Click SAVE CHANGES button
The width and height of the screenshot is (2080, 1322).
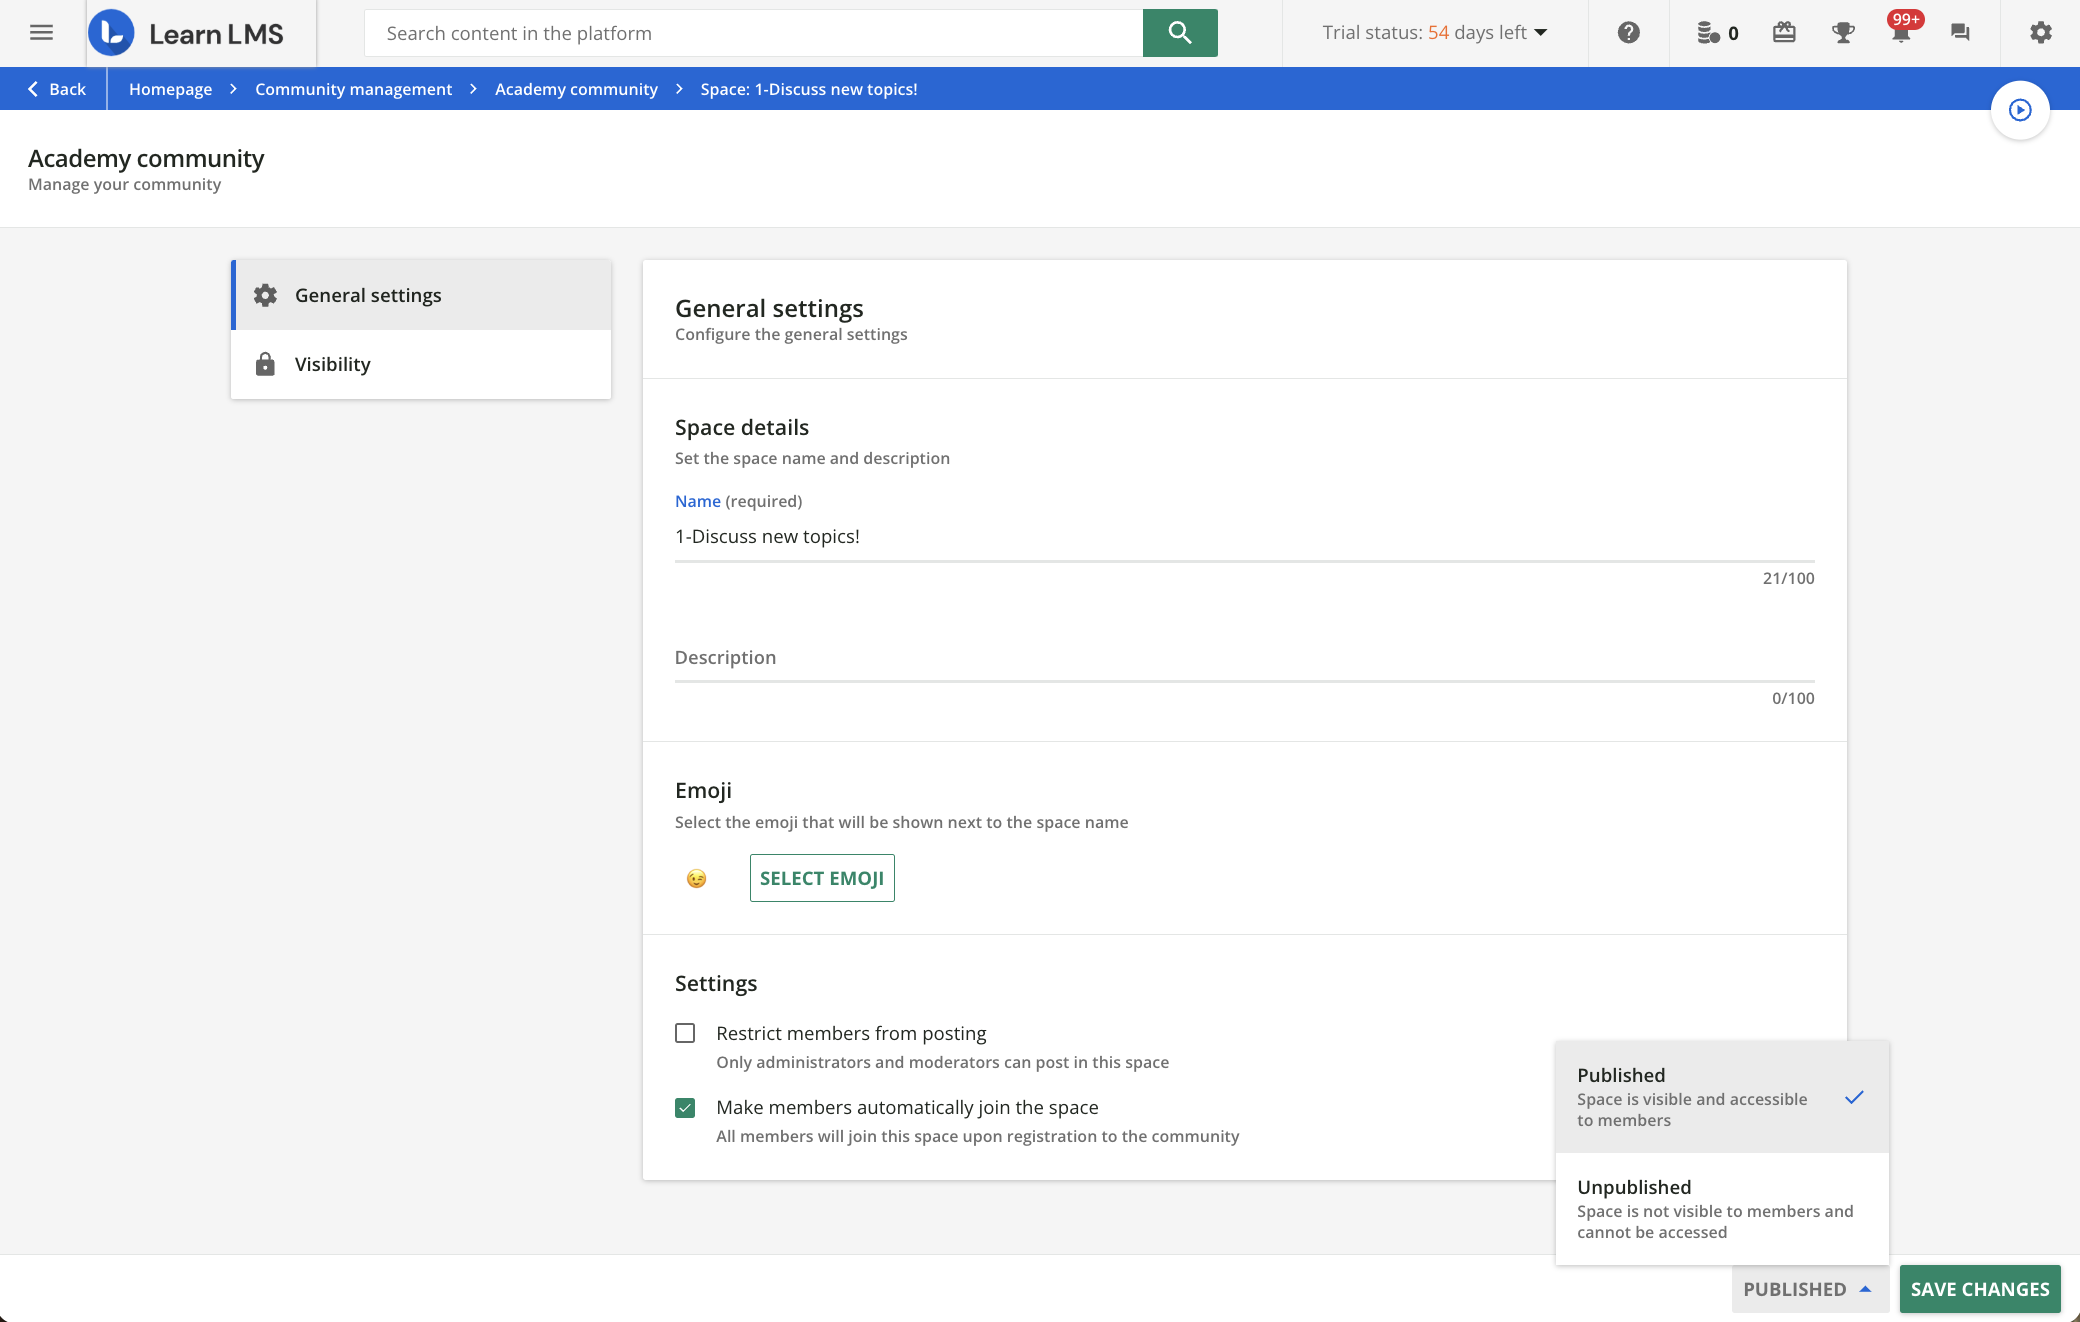1980,1289
